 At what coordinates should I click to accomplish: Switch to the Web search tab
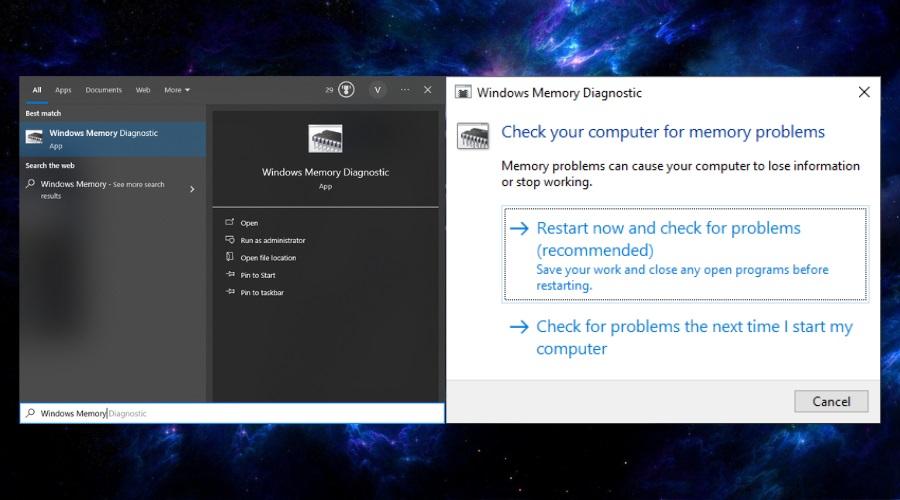point(143,90)
